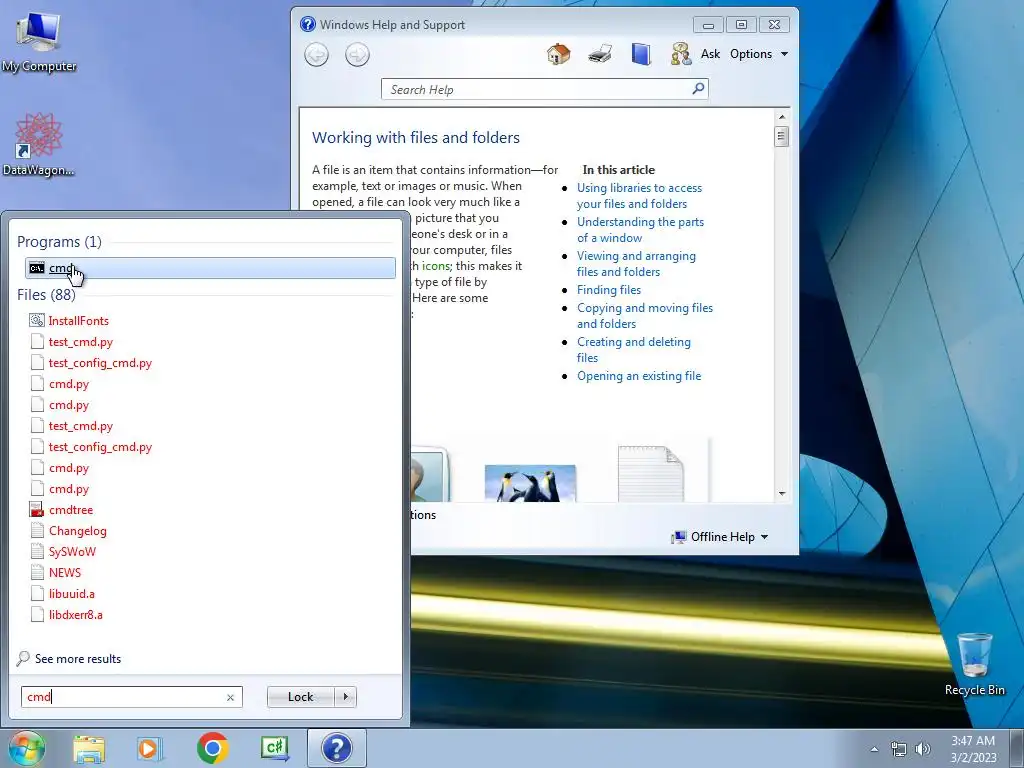Launch Google Chrome from taskbar

click(x=212, y=748)
